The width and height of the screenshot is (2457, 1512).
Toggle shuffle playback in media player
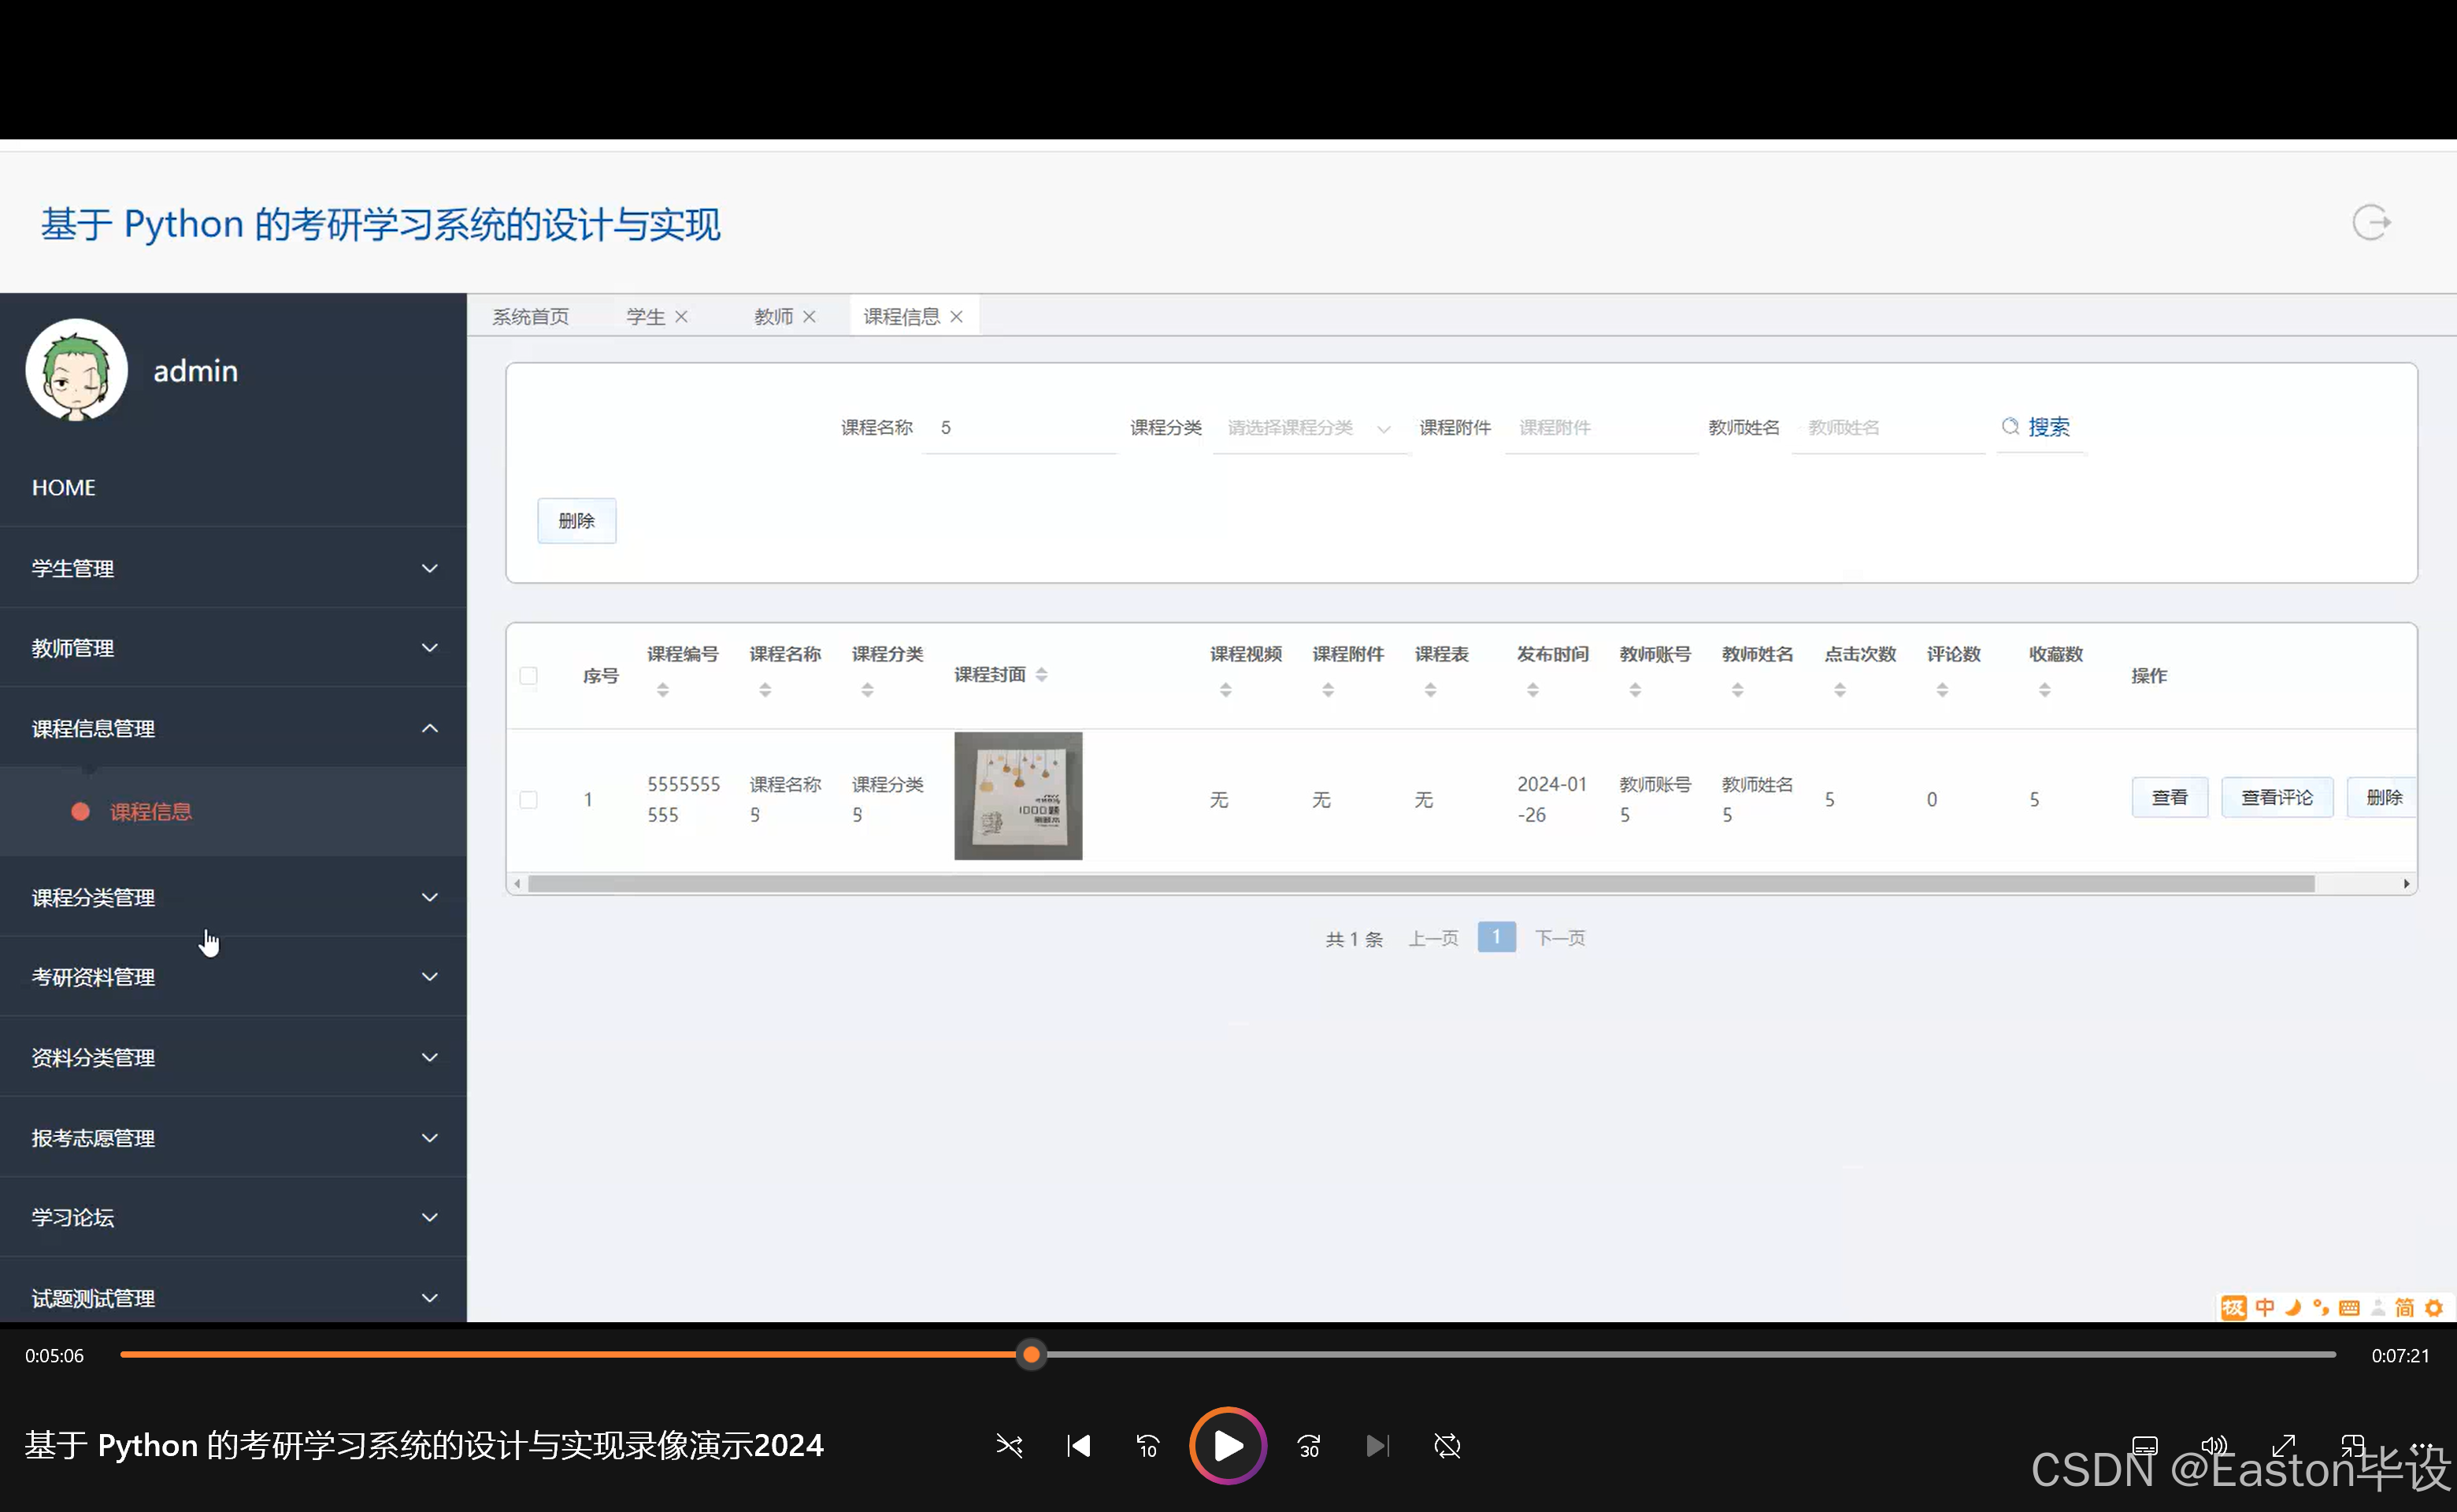click(x=1009, y=1446)
